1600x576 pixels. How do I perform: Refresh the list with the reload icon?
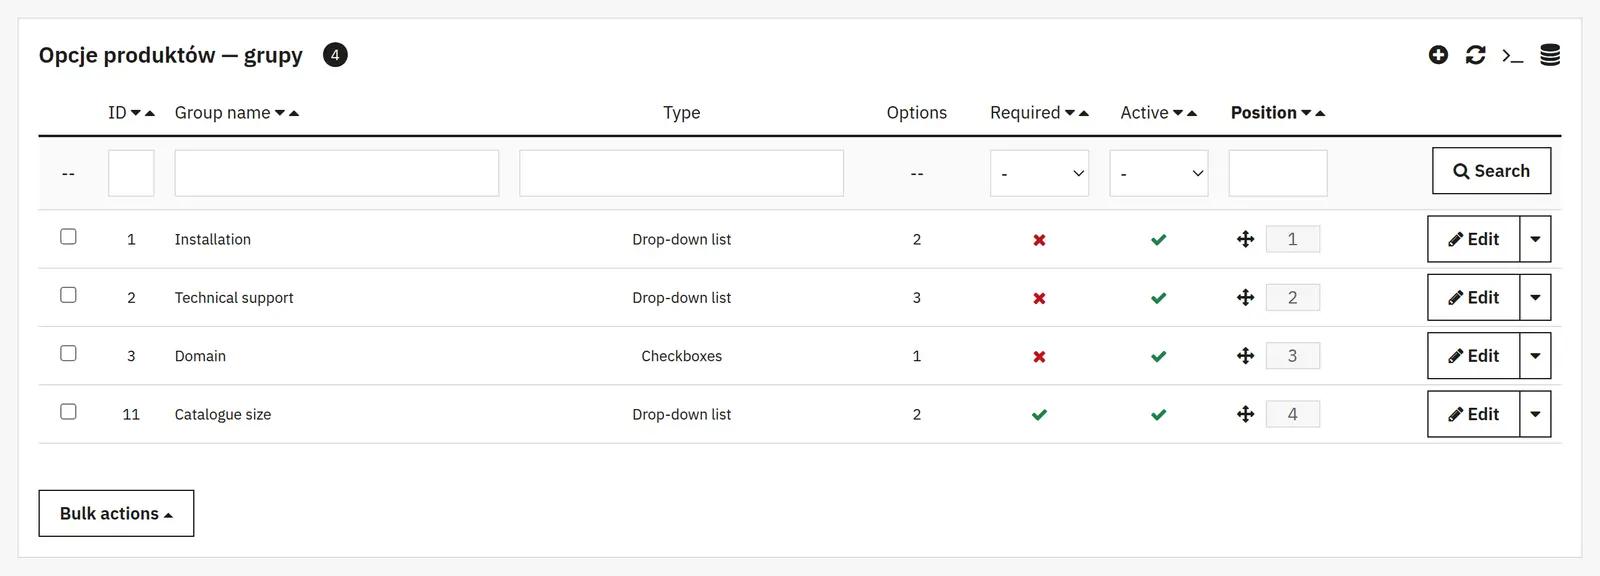pyautogui.click(x=1475, y=55)
